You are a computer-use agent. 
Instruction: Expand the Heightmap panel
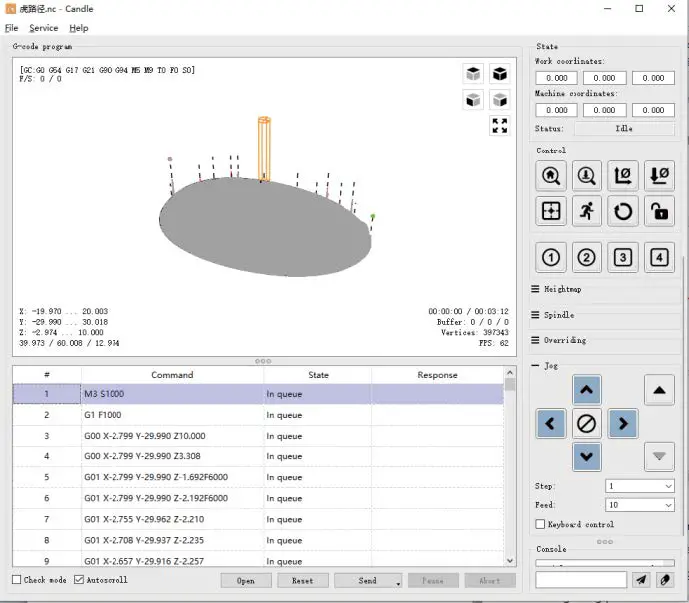[x=561, y=289]
